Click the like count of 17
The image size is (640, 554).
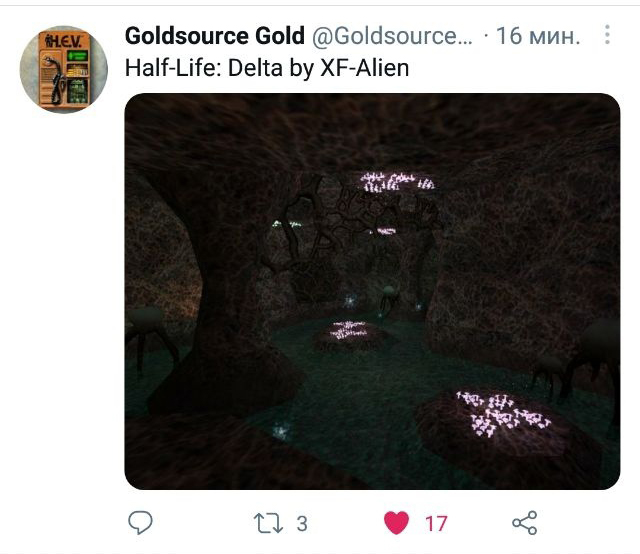coord(436,523)
